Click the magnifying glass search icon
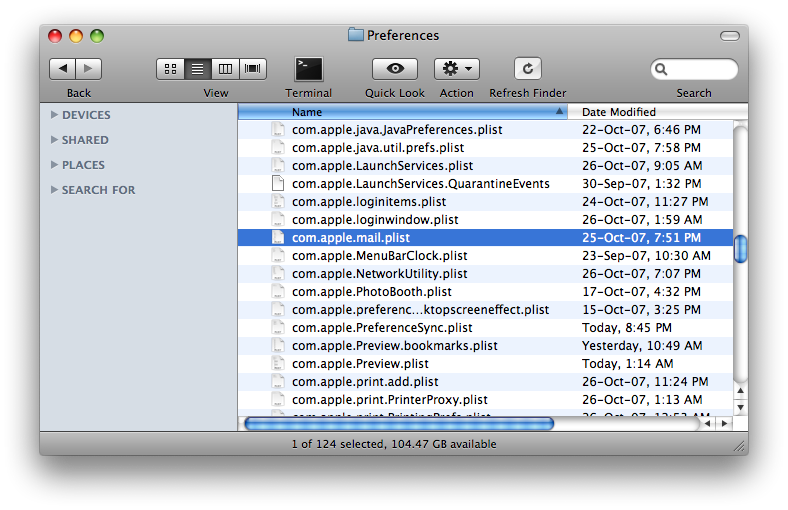 point(661,69)
